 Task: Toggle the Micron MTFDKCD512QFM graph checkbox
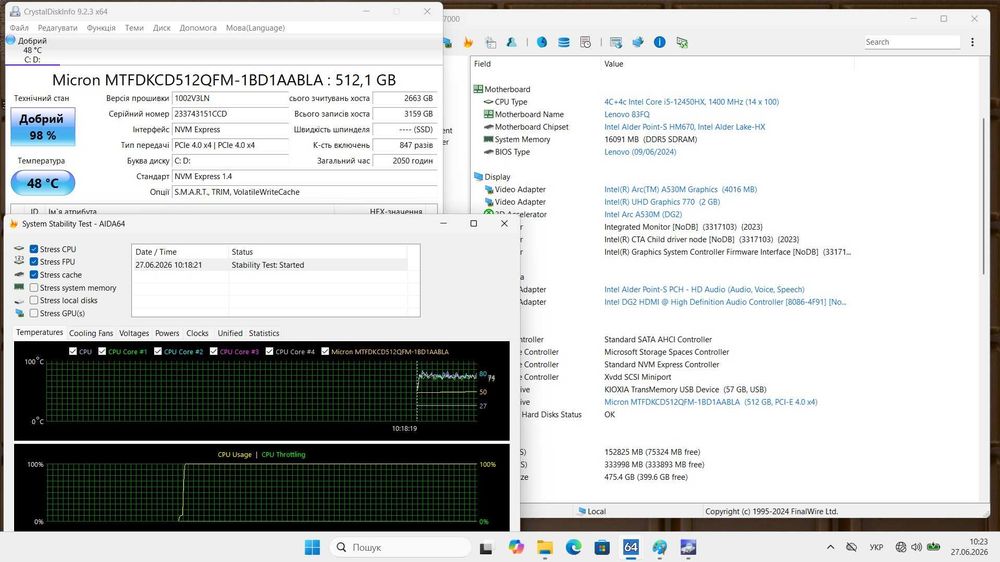[325, 351]
